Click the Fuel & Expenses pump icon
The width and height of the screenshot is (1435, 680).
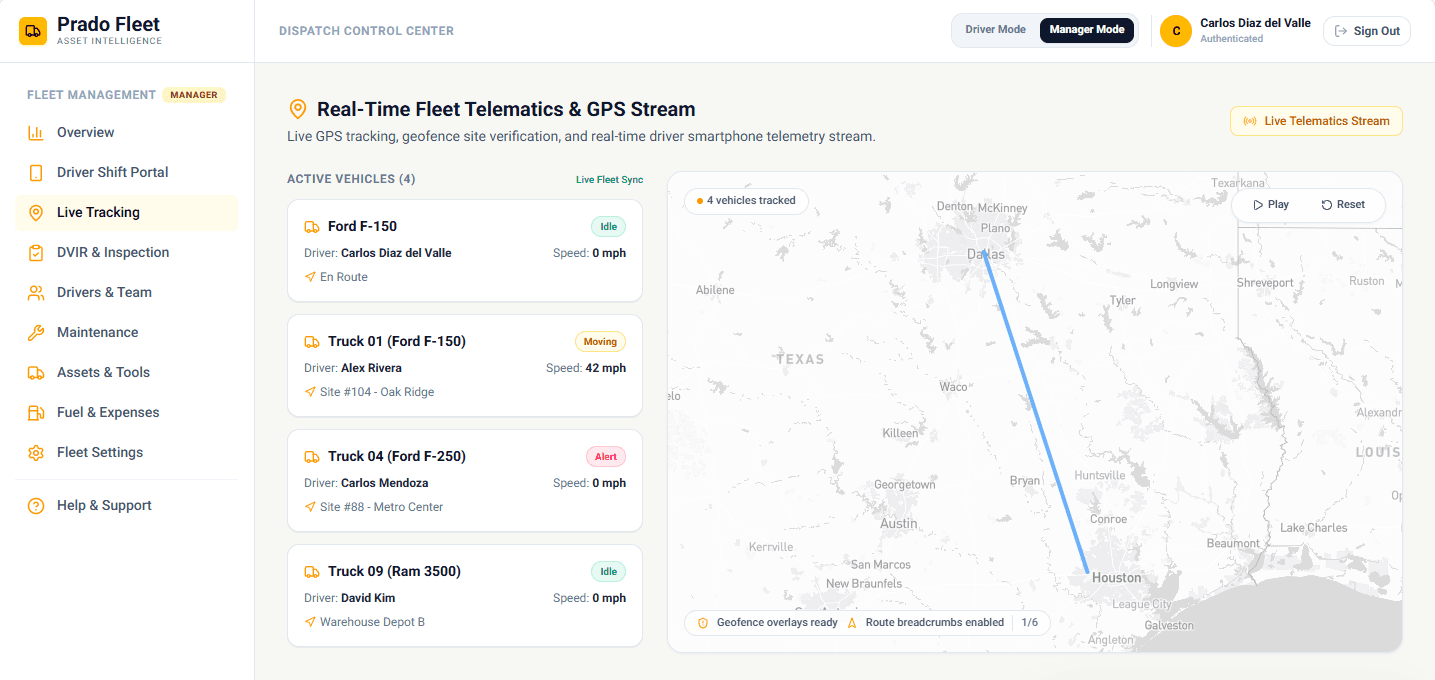[x=36, y=412]
